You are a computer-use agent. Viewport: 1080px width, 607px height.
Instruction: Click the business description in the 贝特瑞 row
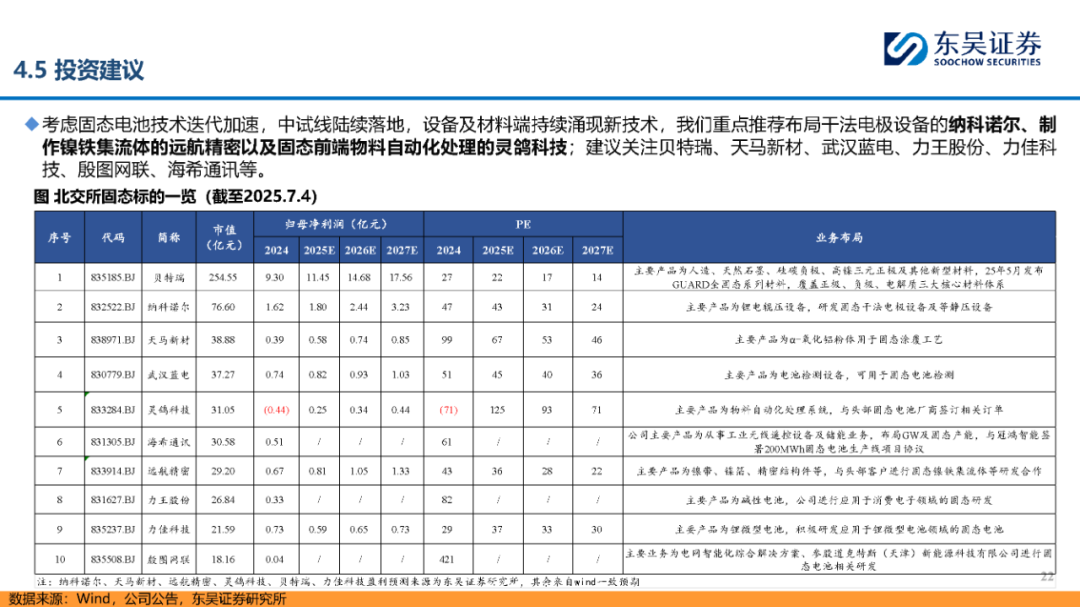[839, 277]
